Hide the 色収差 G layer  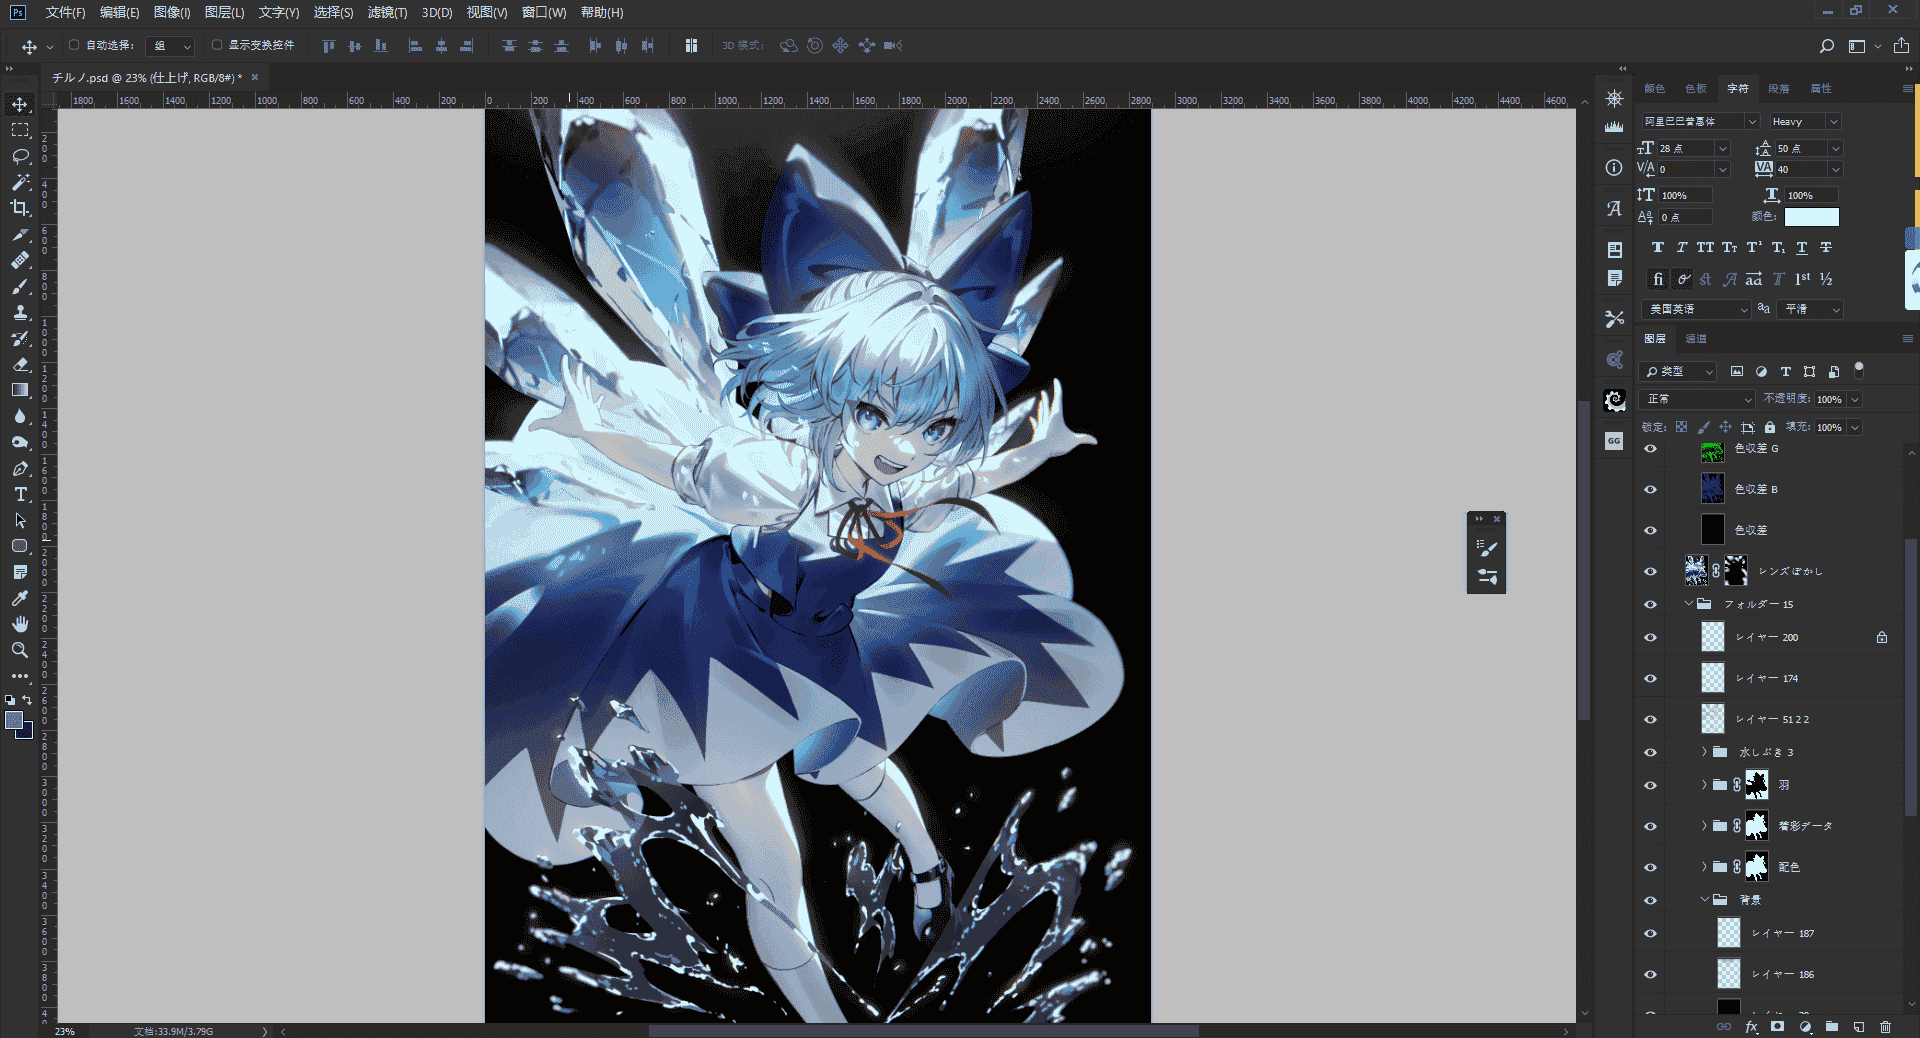coord(1650,449)
